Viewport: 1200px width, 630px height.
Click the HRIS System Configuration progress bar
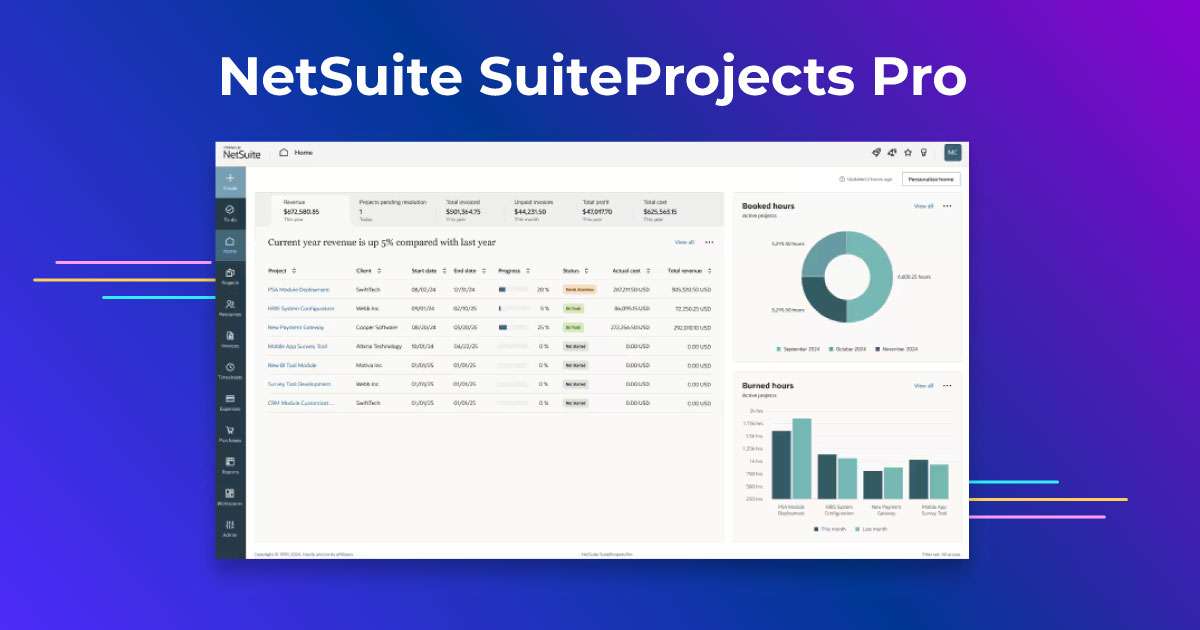[x=514, y=308]
